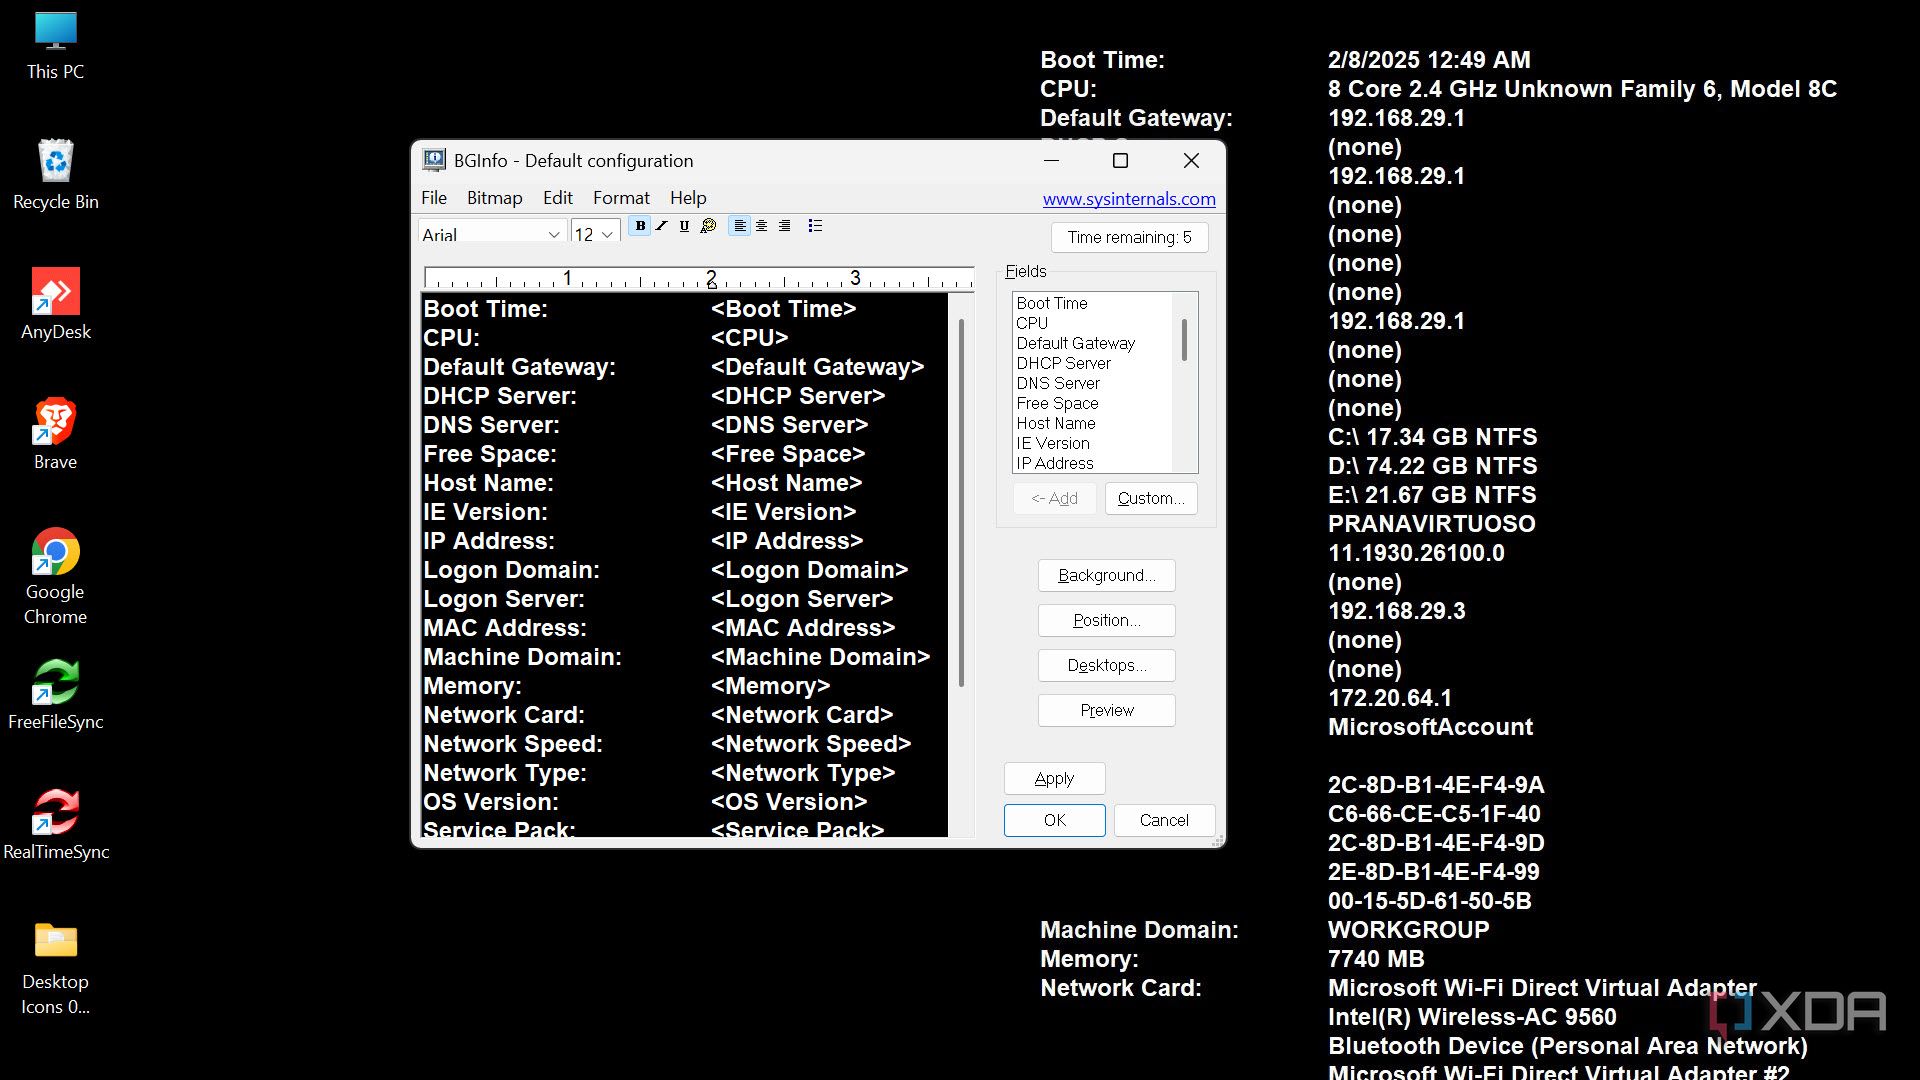Click the <Machine Domain> token in editor
Screen dimensions: 1920x1080
point(821,657)
